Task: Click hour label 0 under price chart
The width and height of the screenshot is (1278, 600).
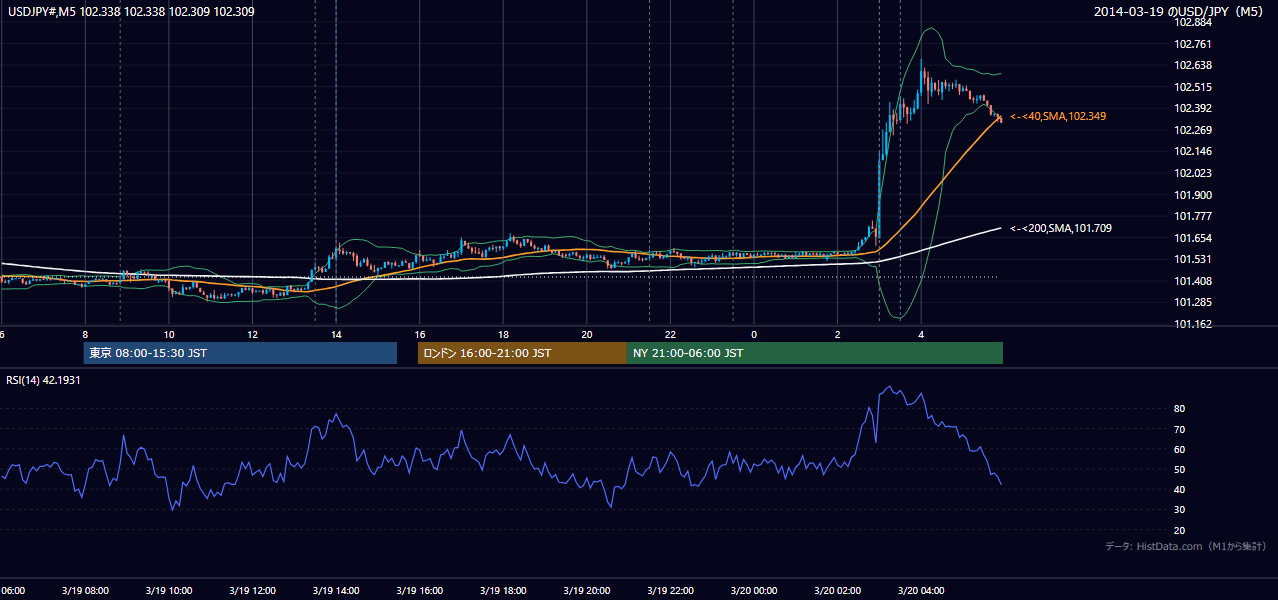Action: point(754,334)
